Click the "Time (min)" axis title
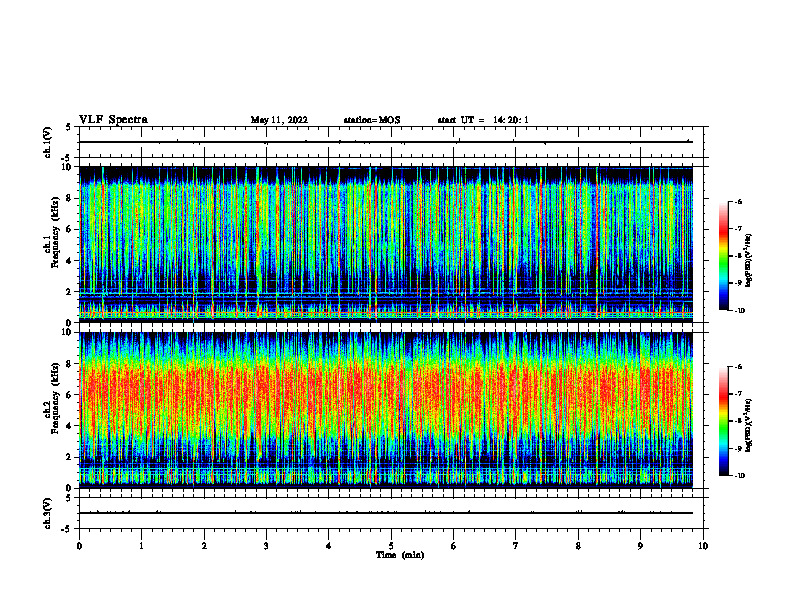This screenshot has width=792, height=612. click(x=400, y=555)
